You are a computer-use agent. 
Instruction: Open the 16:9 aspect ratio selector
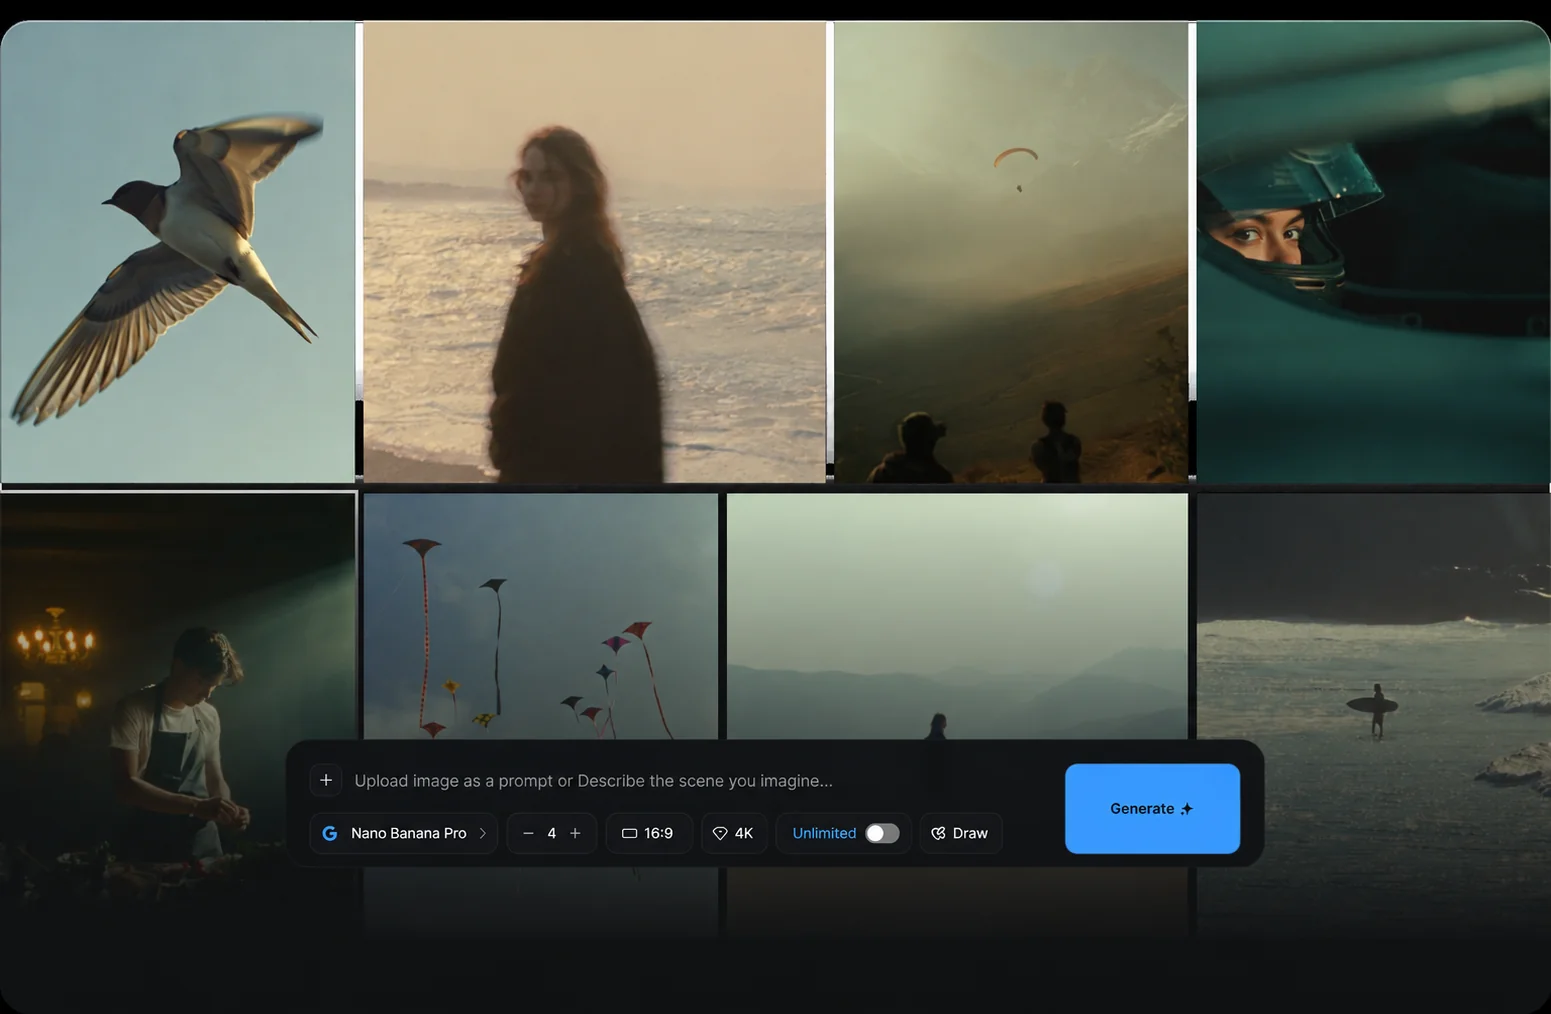648,833
